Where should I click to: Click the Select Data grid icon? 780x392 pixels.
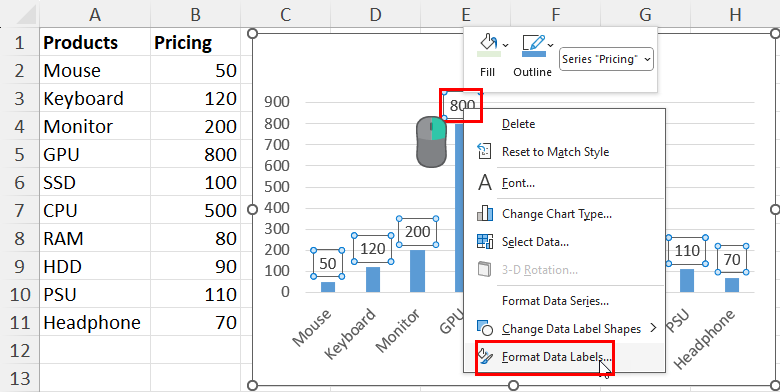tap(485, 241)
